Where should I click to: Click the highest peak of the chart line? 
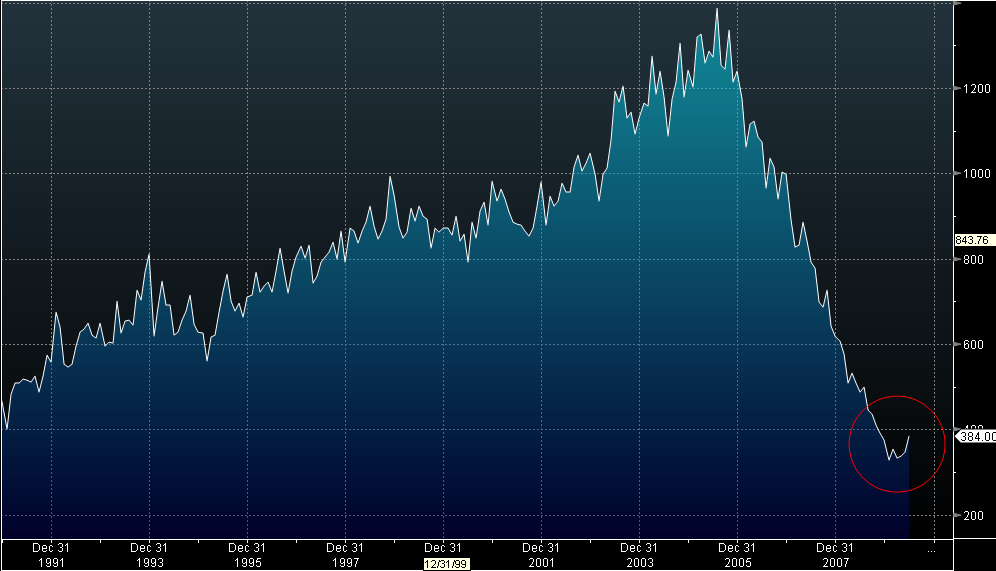click(717, 9)
